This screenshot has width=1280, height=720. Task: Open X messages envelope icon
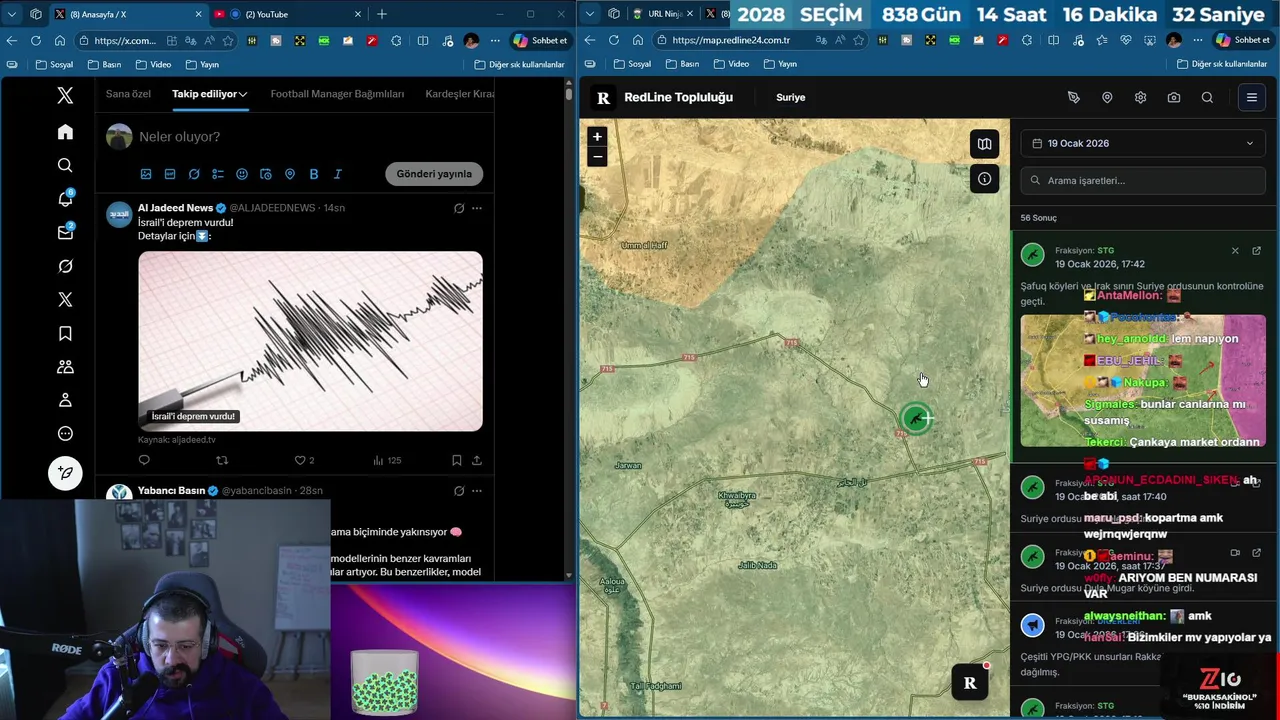(x=65, y=232)
